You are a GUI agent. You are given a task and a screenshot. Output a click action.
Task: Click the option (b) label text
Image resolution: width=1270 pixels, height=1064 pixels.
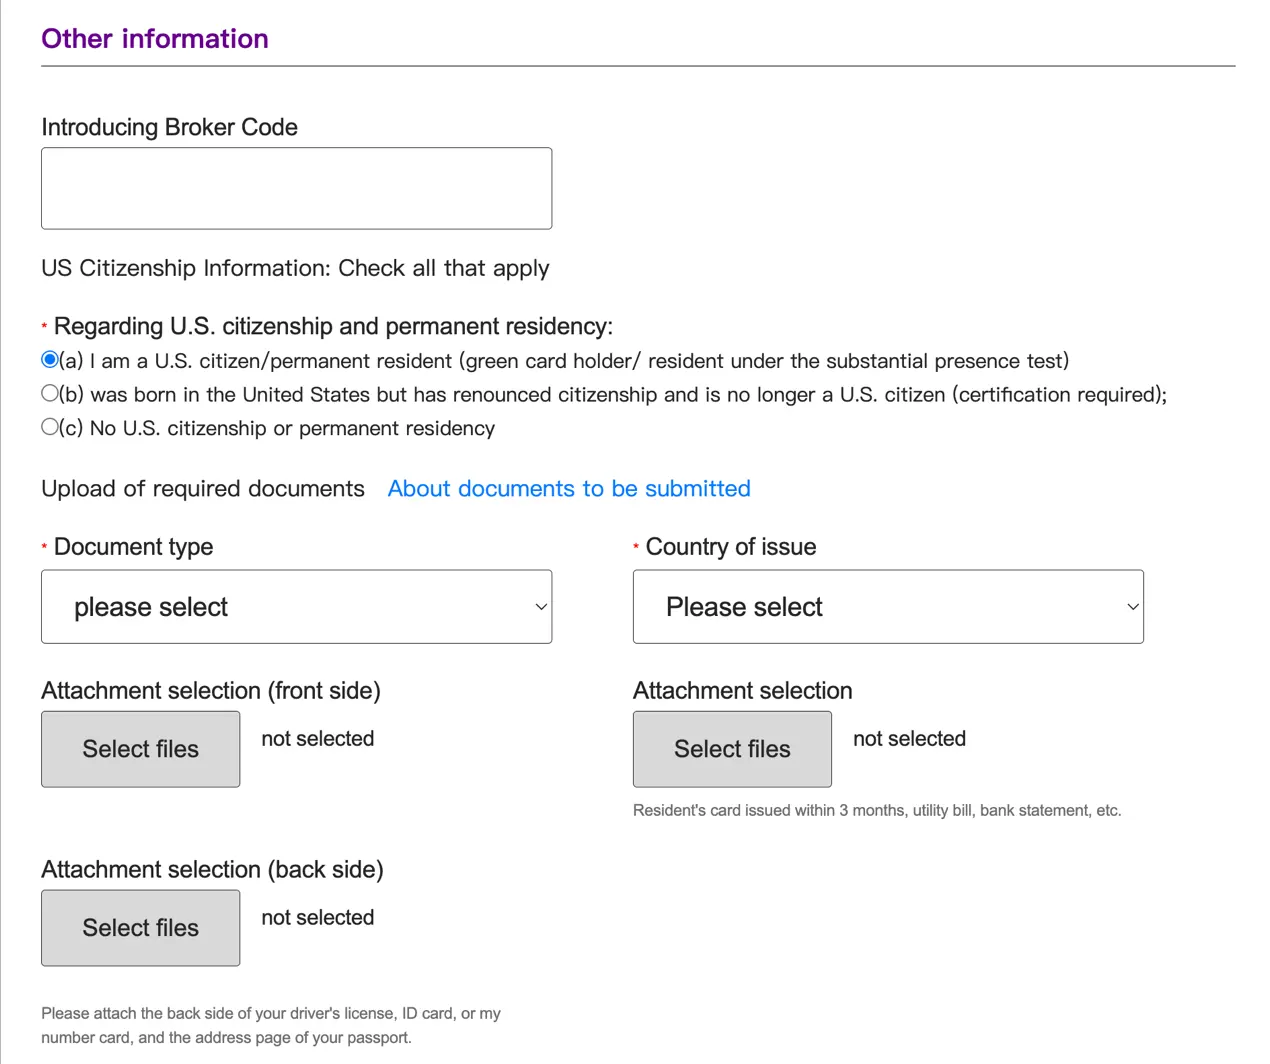(612, 395)
